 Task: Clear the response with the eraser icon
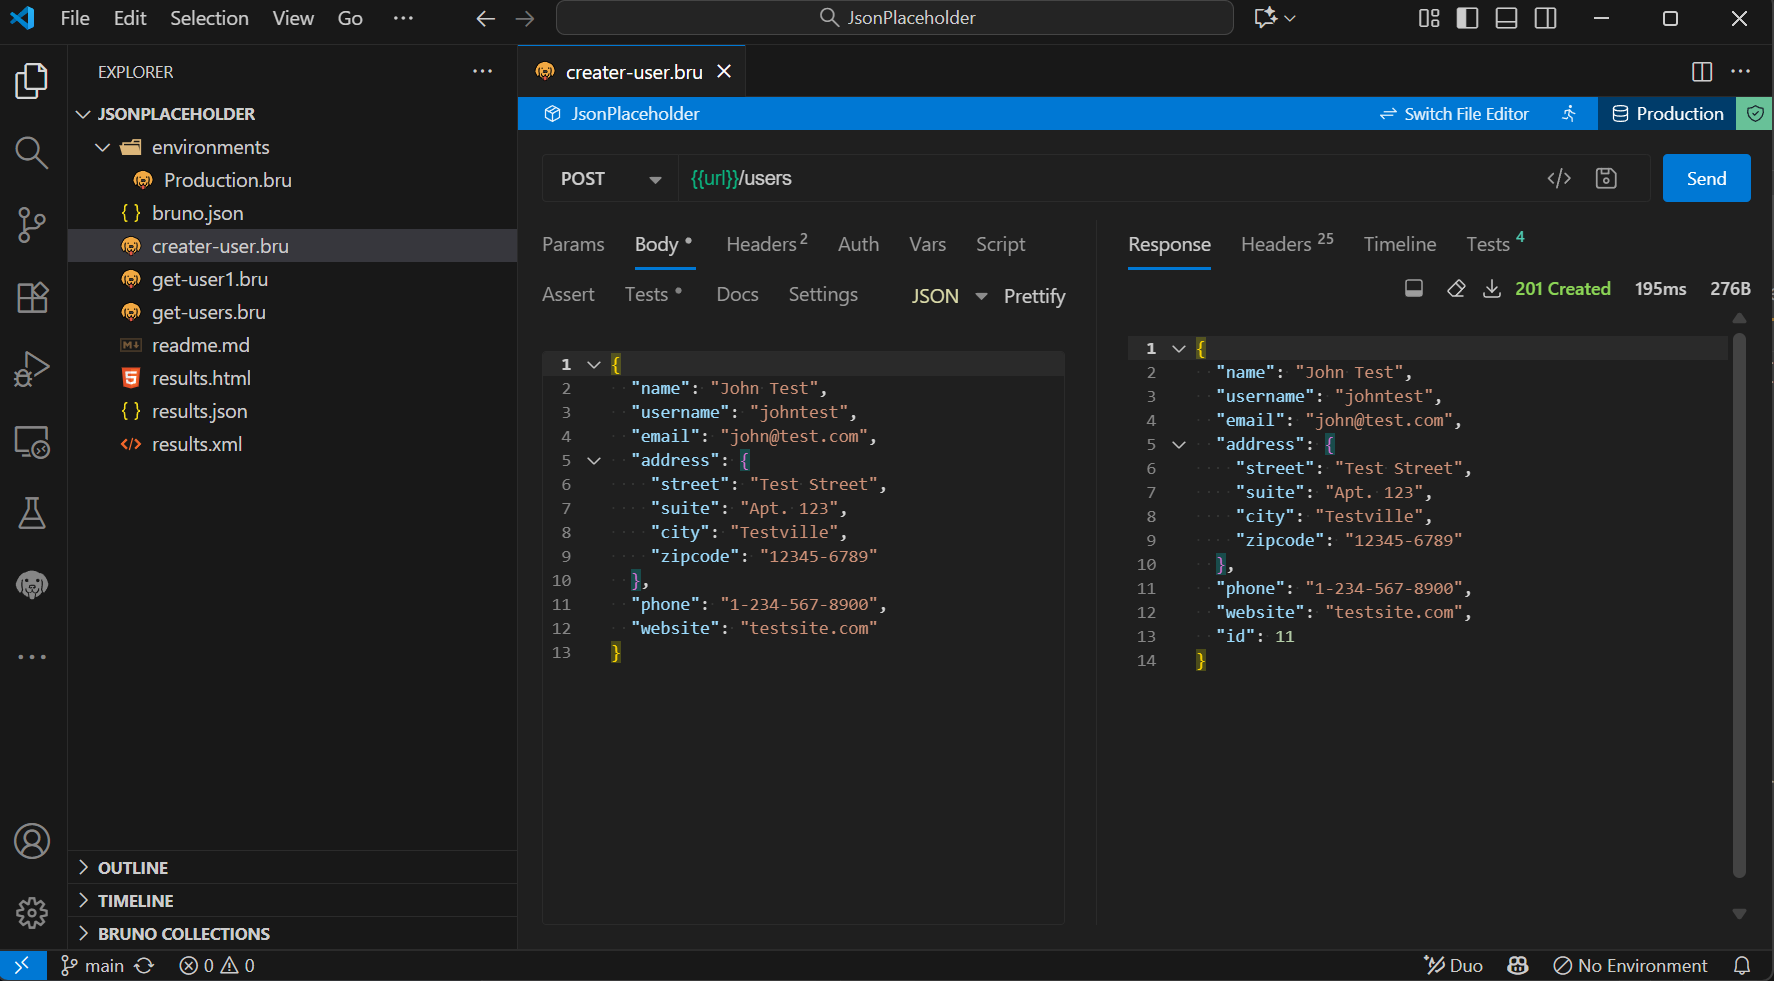point(1456,289)
